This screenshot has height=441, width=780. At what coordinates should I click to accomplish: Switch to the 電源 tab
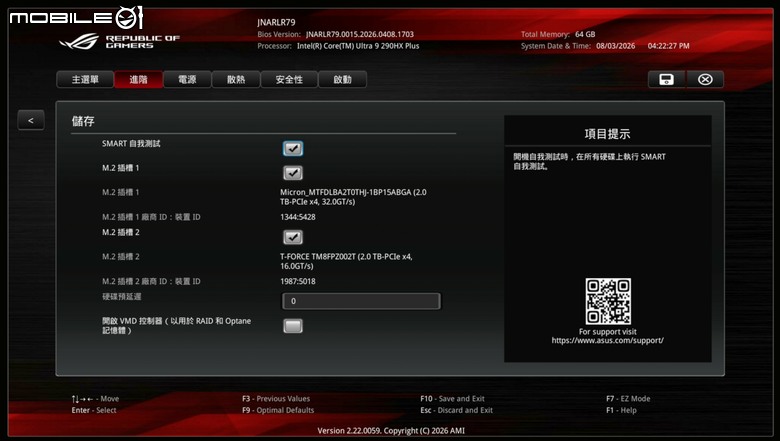pos(187,80)
